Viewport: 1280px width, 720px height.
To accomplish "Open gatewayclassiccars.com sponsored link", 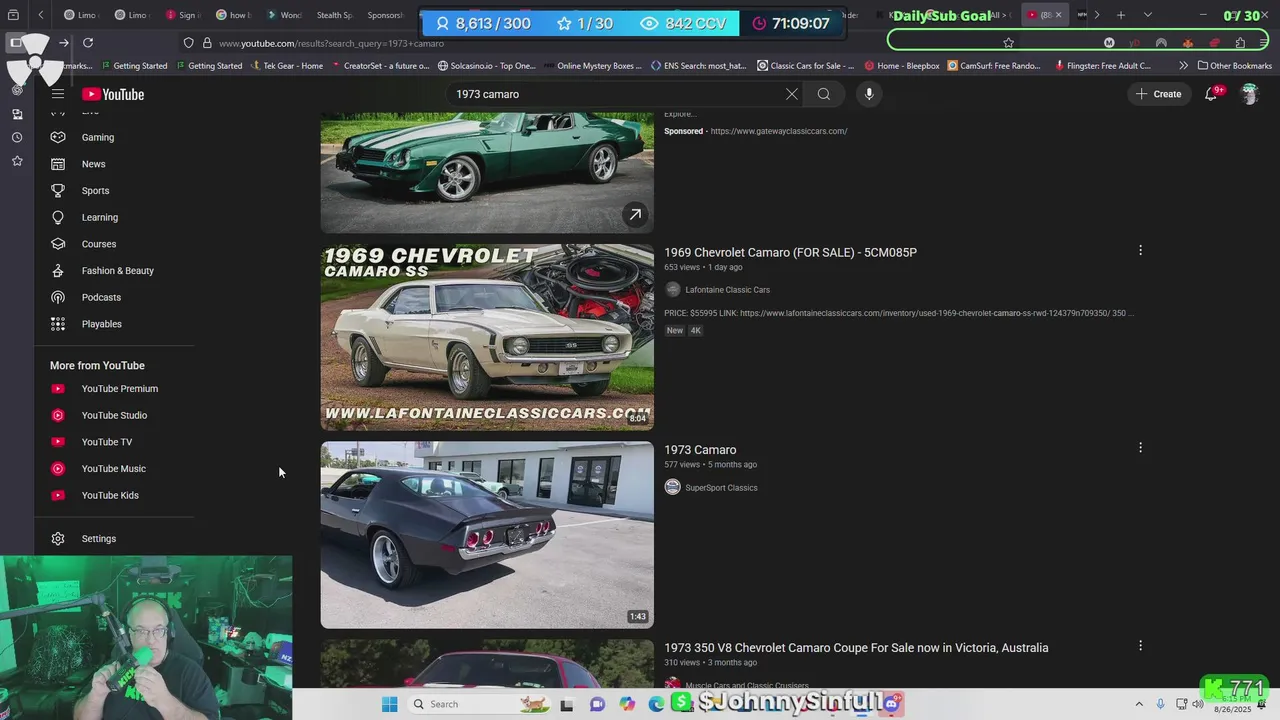I will 779,131.
